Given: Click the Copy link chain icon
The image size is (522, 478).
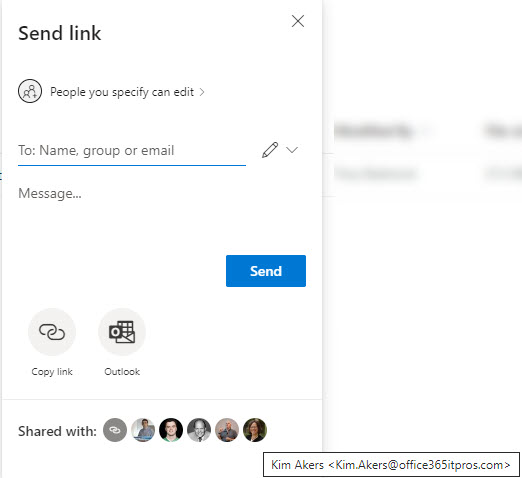Looking at the screenshot, I should [52, 332].
